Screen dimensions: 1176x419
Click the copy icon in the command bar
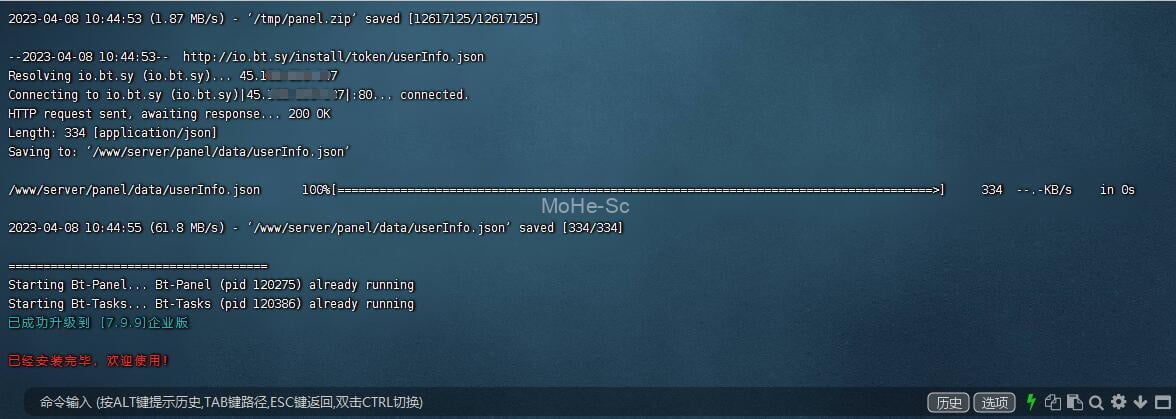pos(1053,403)
